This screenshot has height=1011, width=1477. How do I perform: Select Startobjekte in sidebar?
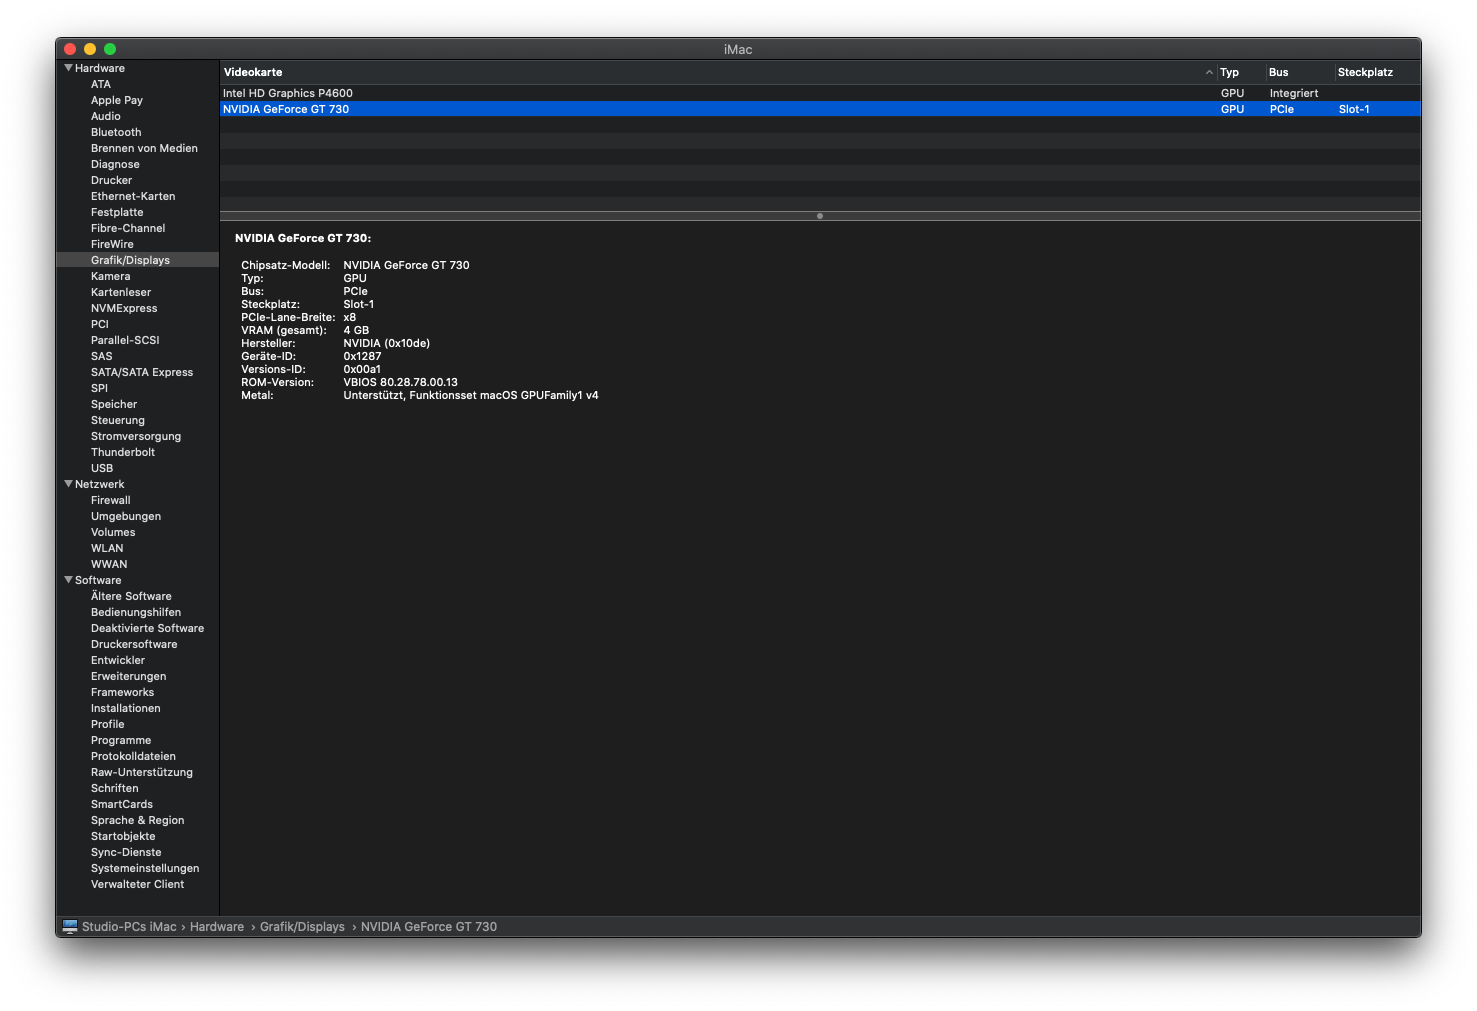(123, 836)
